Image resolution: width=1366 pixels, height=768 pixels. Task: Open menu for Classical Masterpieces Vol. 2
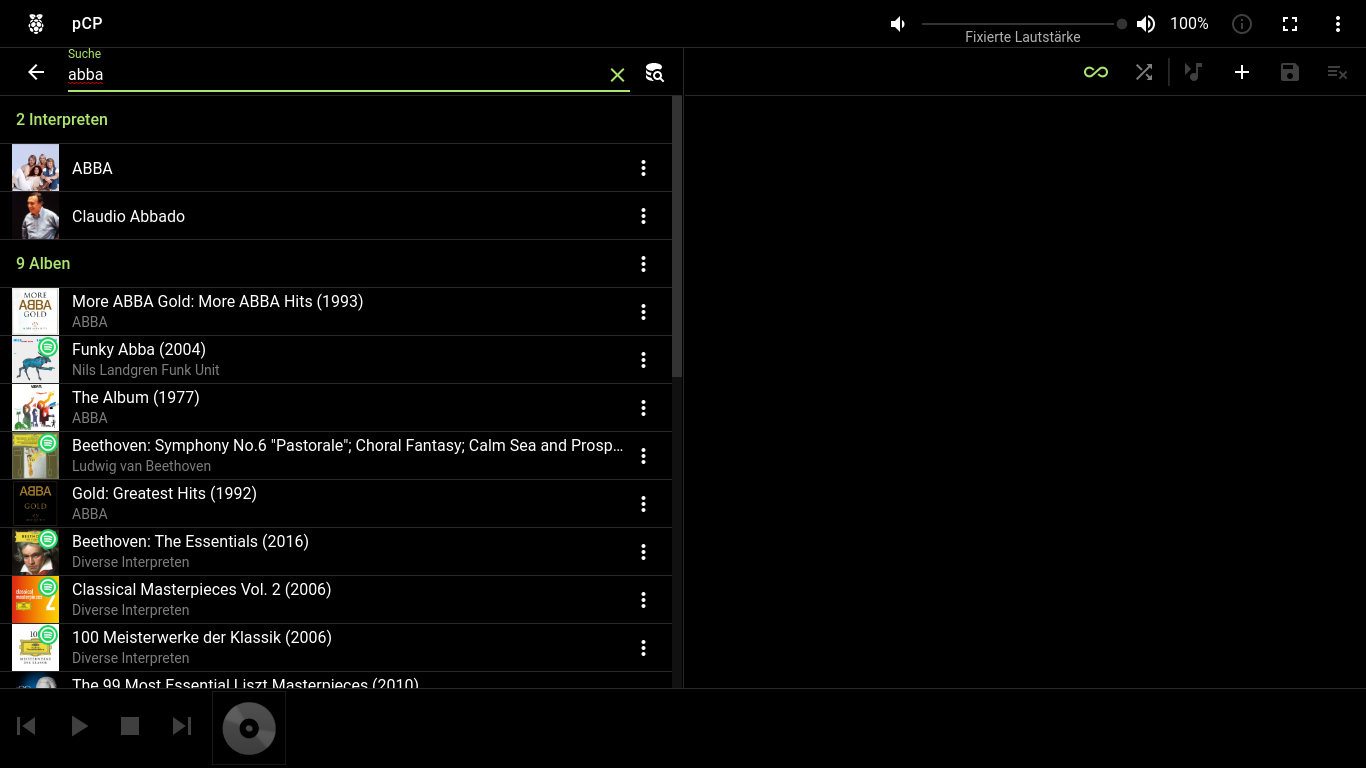coord(643,600)
